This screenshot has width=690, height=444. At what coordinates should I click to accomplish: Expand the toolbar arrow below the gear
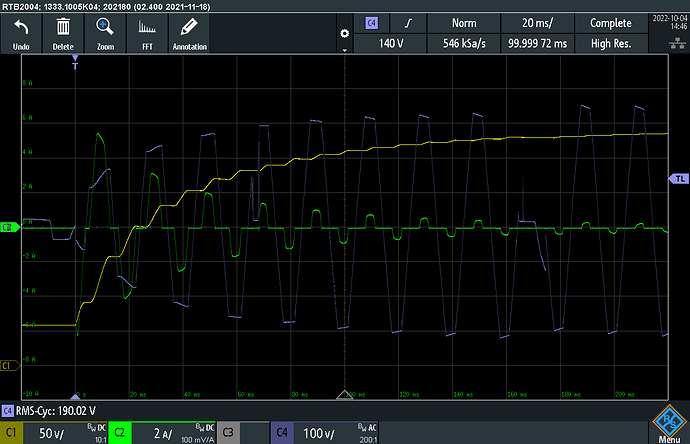click(345, 50)
